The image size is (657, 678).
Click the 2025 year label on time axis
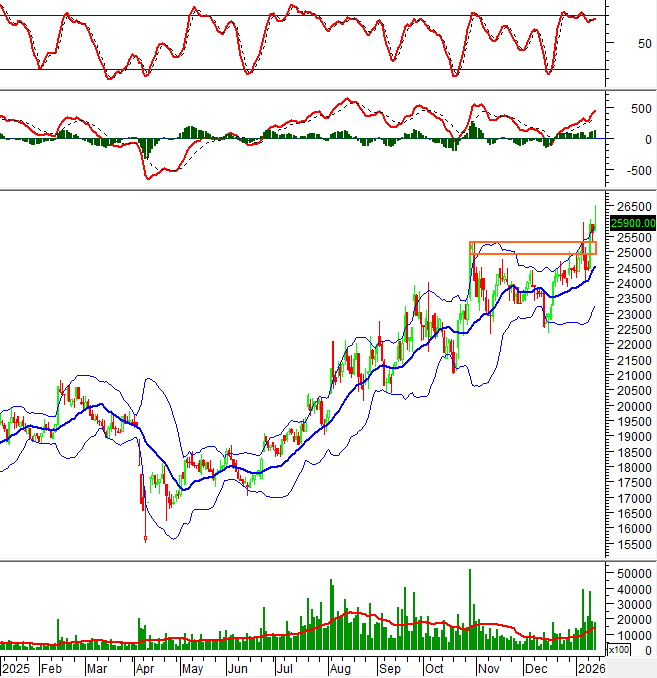click(x=17, y=667)
